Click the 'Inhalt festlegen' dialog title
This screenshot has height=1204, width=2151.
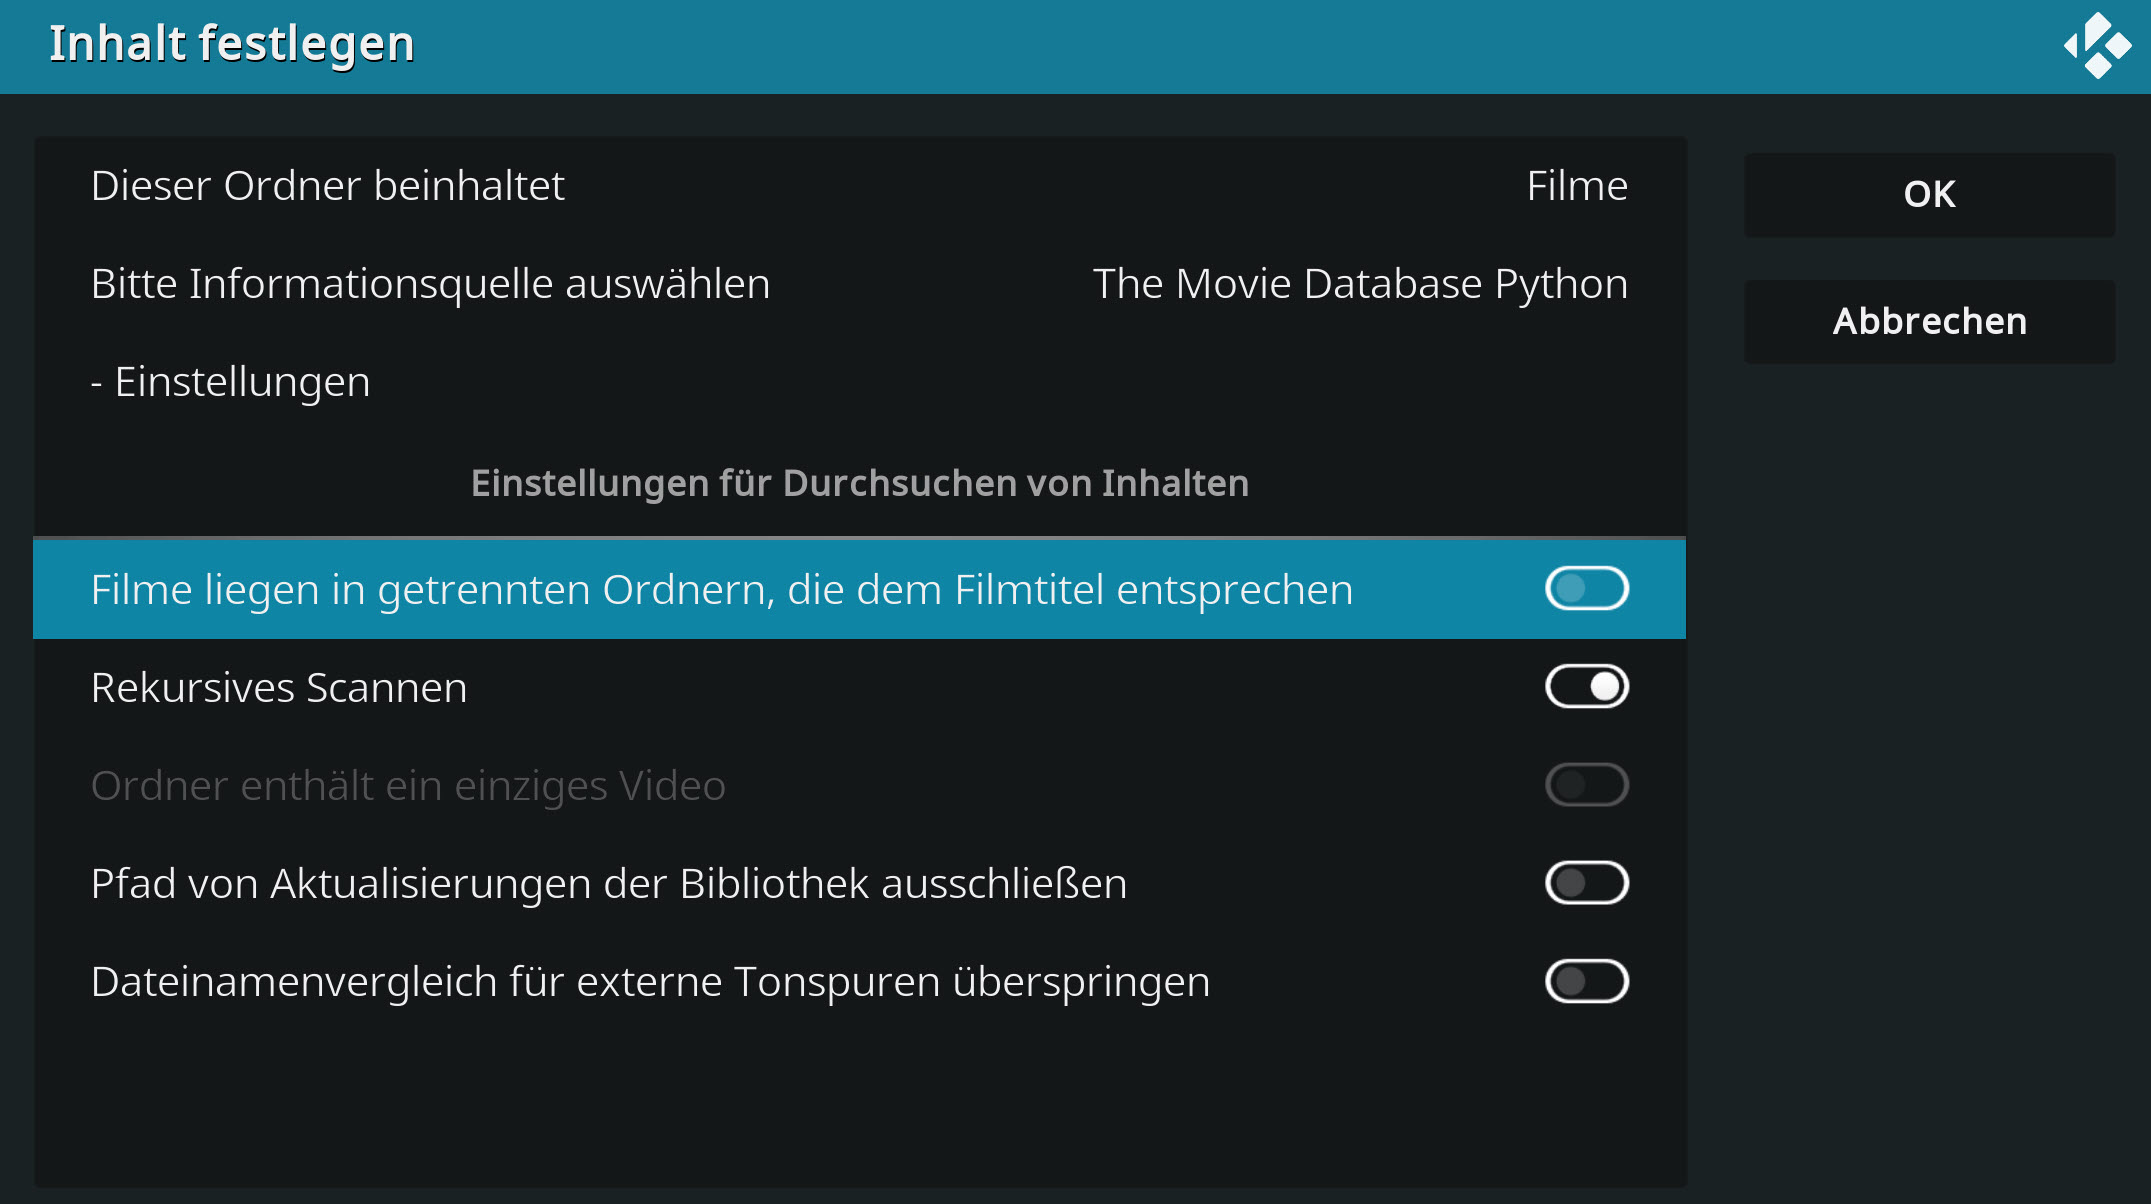point(232,44)
